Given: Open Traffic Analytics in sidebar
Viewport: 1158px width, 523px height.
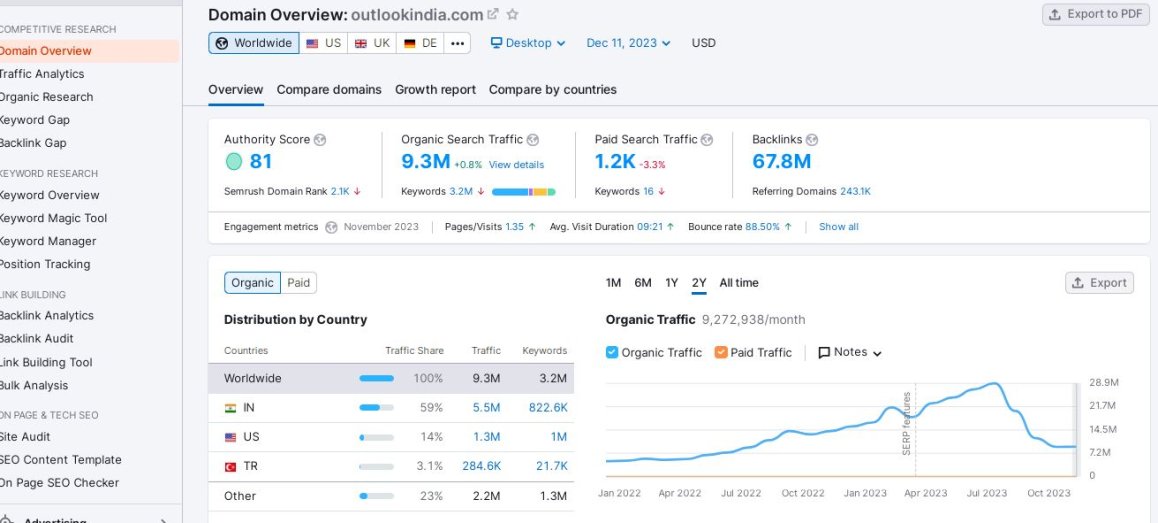Looking at the screenshot, I should (x=42, y=74).
